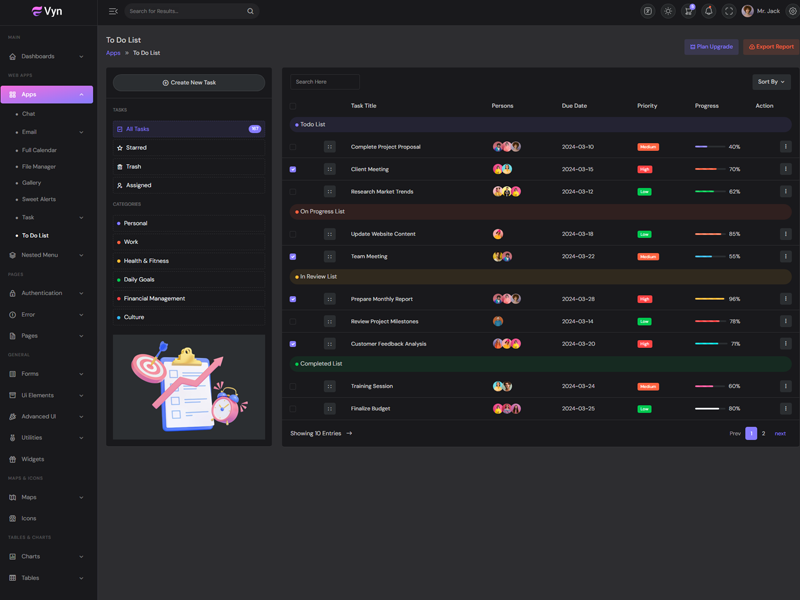Toggle the light/dark theme sun icon

click(668, 11)
